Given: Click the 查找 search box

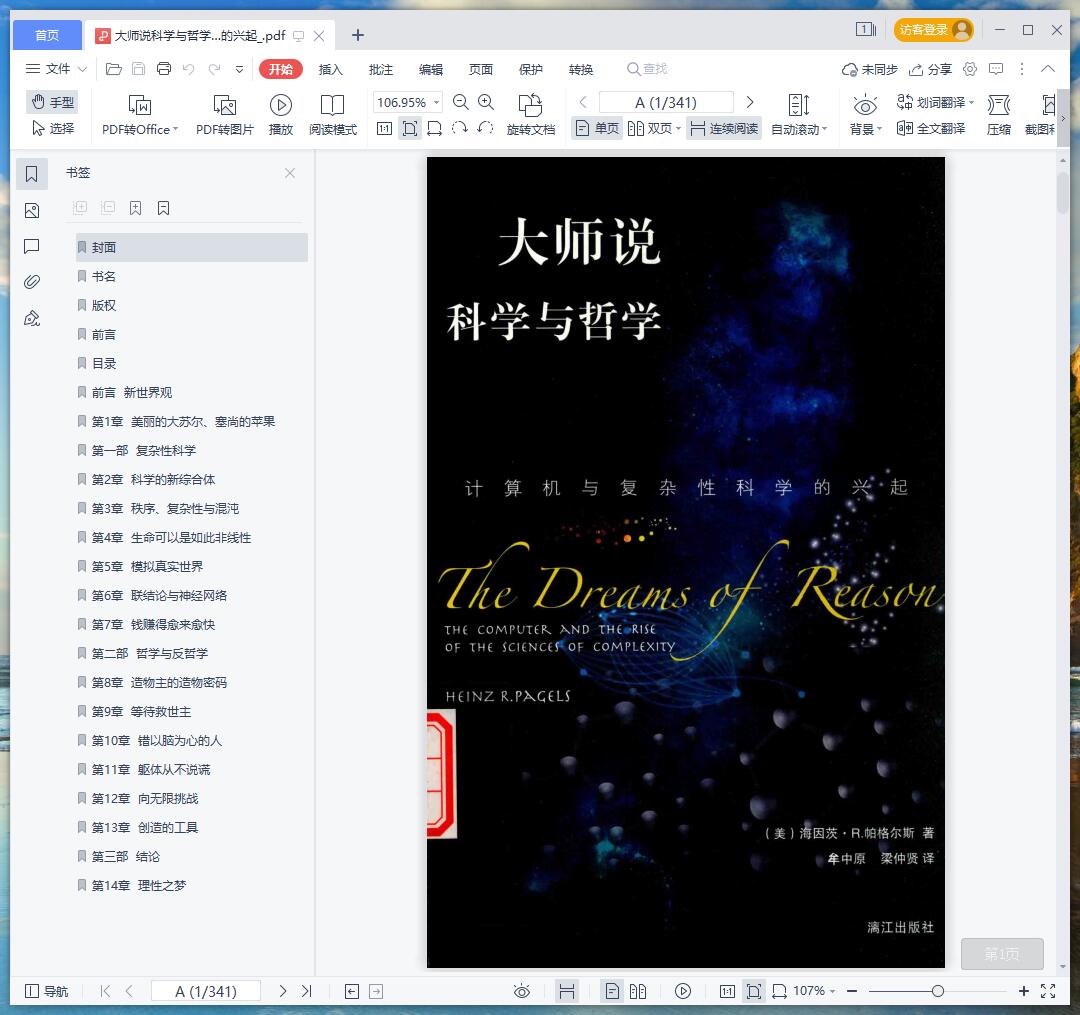Looking at the screenshot, I should (x=647, y=69).
